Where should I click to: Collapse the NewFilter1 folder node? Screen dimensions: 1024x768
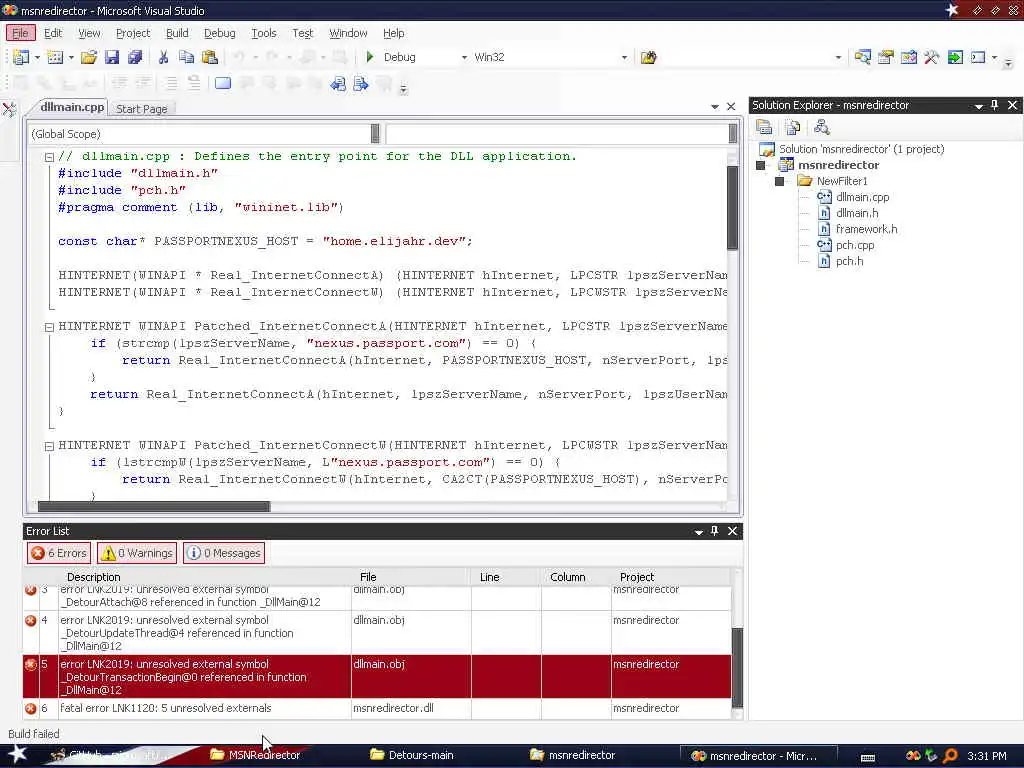click(779, 182)
